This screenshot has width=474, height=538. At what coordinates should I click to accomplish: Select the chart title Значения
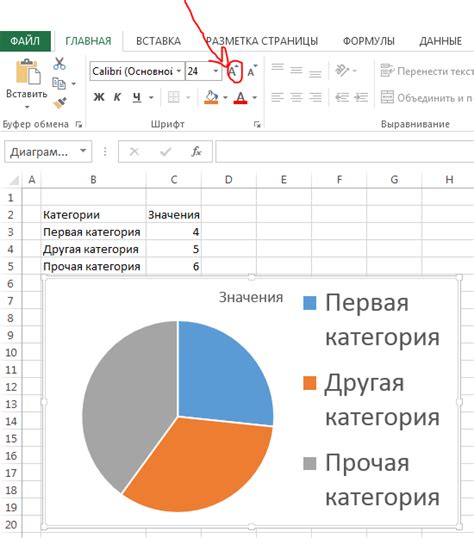coord(251,297)
